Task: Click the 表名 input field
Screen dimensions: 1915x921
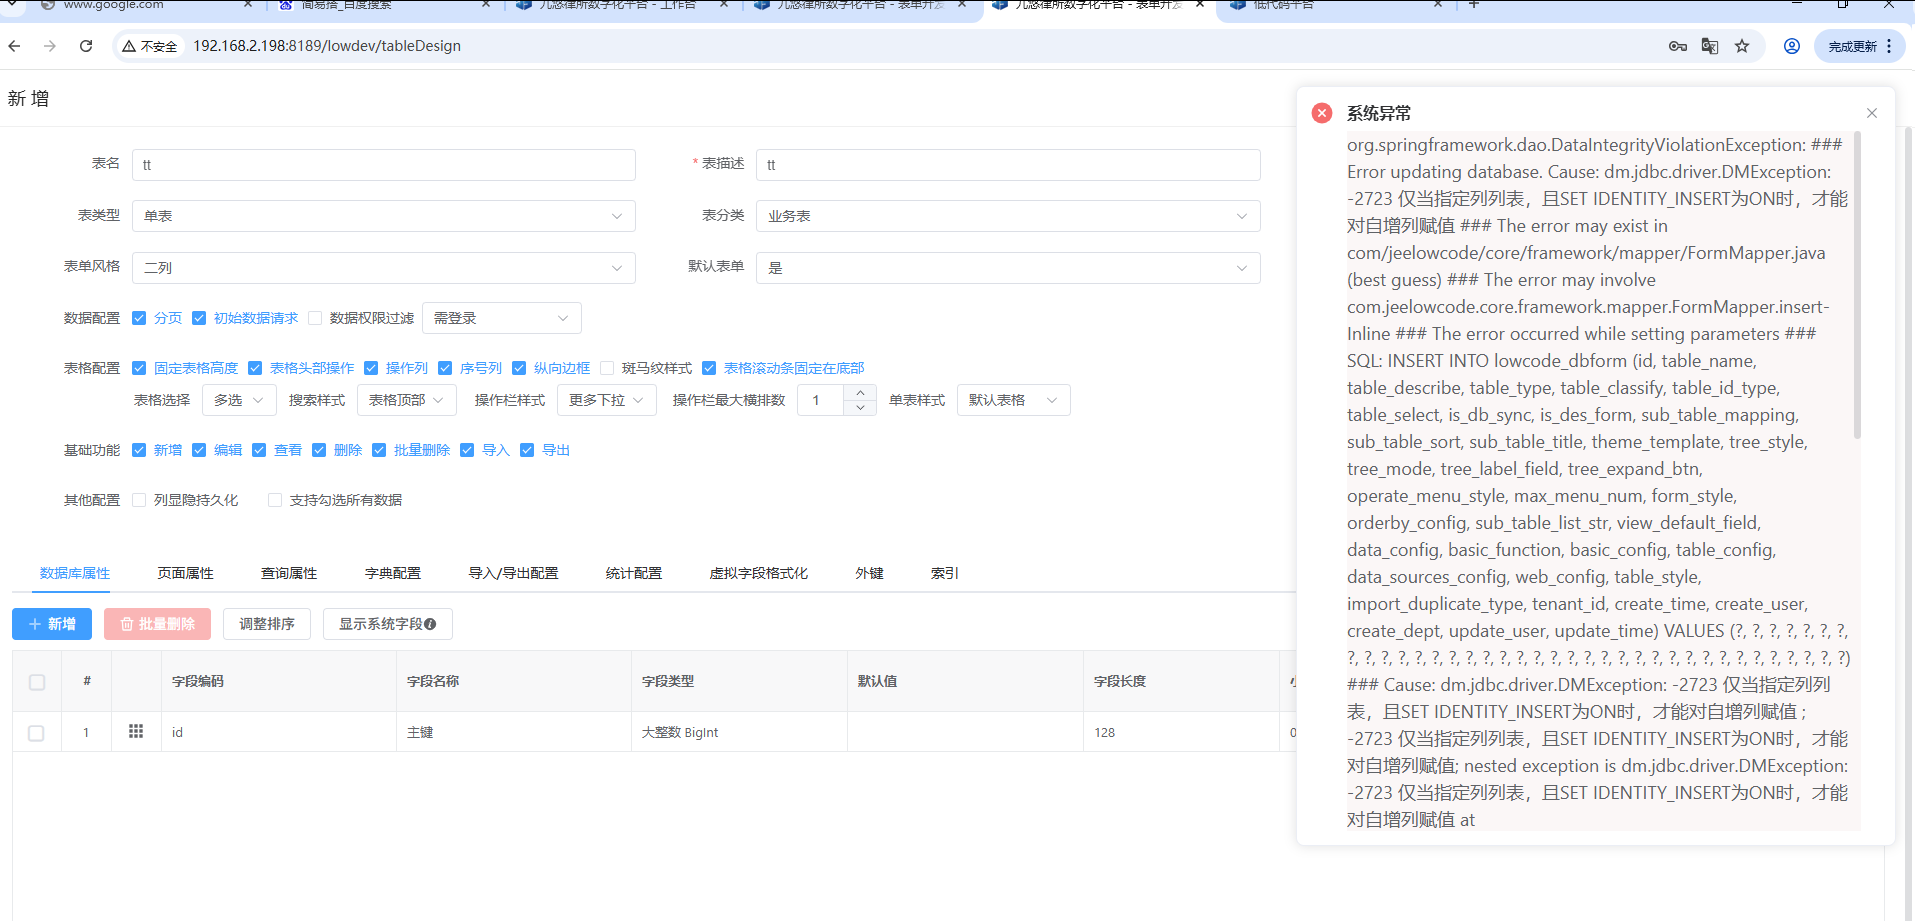Action: [383, 165]
